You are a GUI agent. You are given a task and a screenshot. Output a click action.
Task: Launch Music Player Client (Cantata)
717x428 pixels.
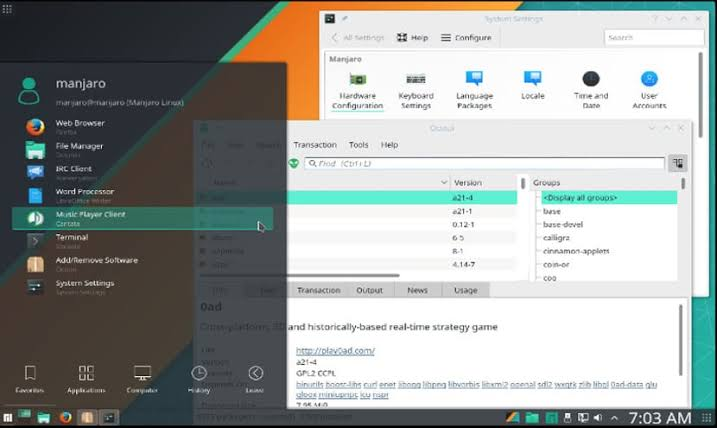tap(143, 218)
